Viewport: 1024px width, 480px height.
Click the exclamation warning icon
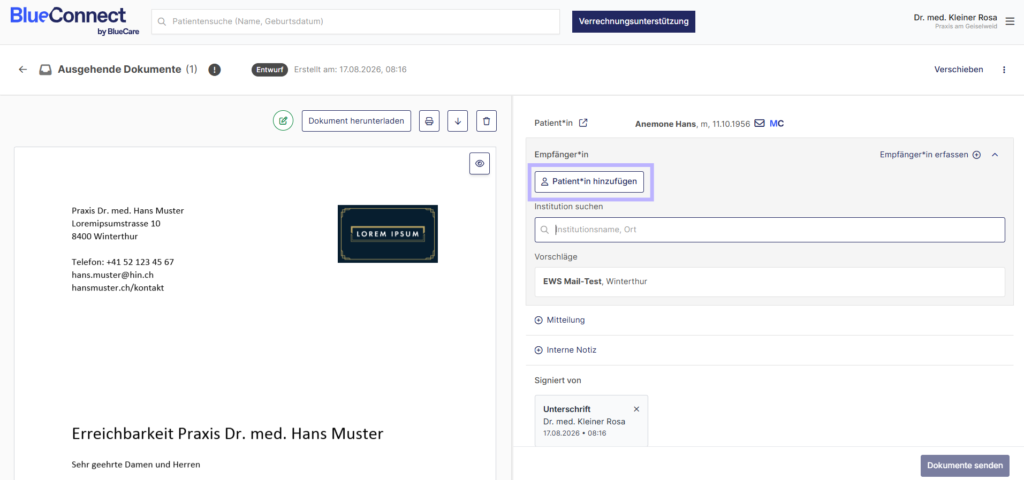click(x=214, y=70)
